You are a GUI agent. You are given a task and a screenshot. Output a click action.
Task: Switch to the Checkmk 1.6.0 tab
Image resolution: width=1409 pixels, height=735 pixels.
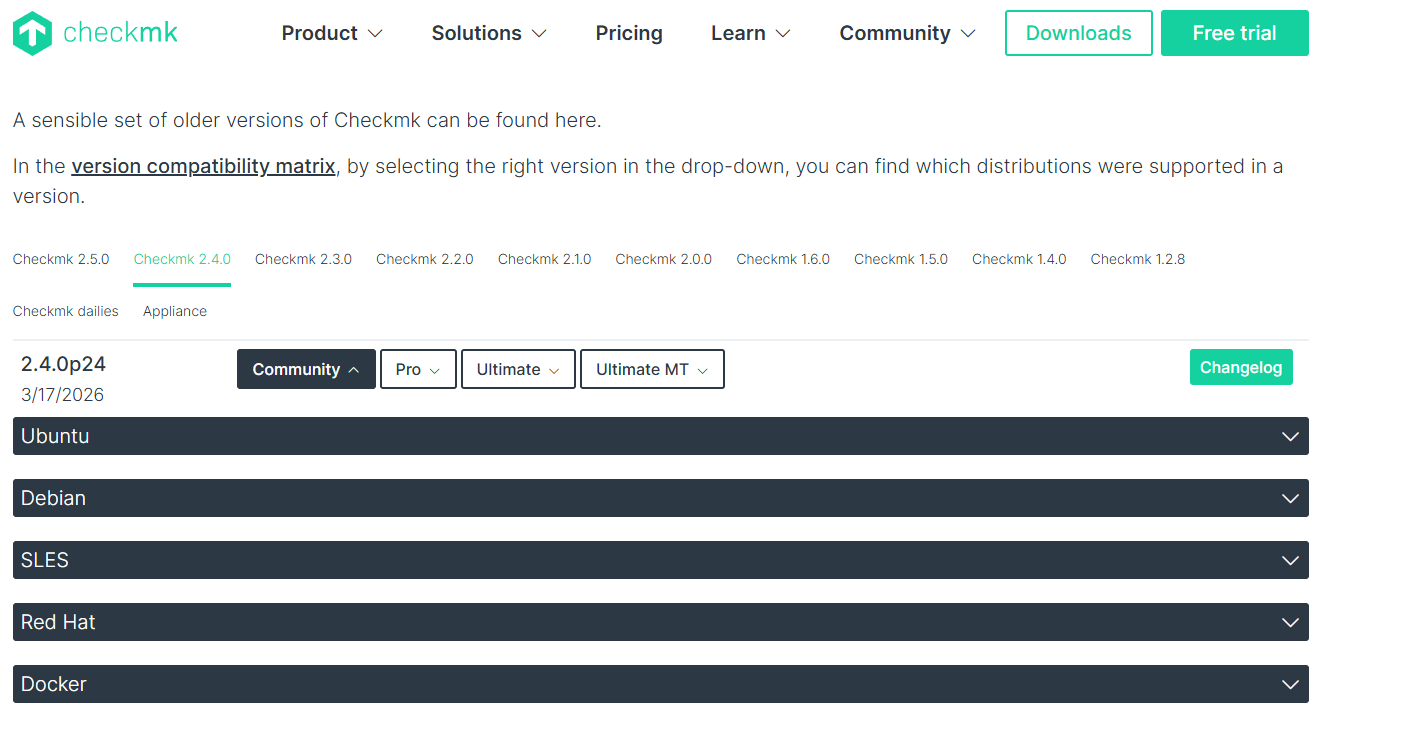(x=783, y=259)
